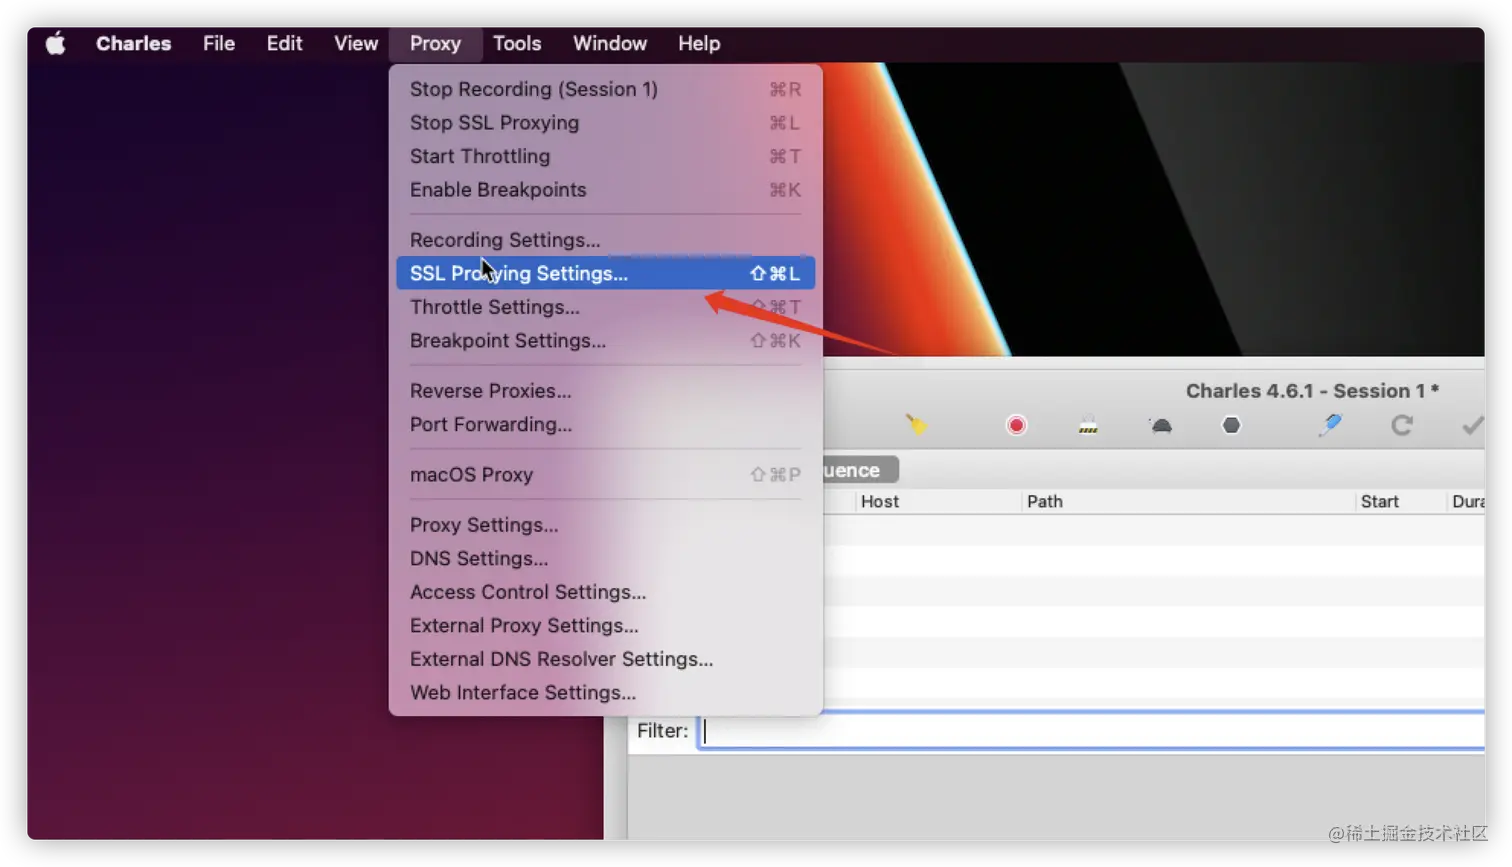This screenshot has width=1512, height=867.
Task: Open SSL Proxying Settings...
Action: click(x=605, y=273)
